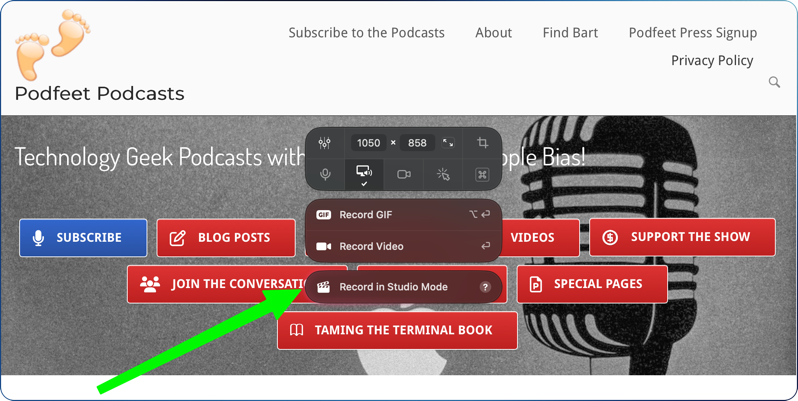Image resolution: width=798 pixels, height=401 pixels.
Task: Click the Podfeet footprints logo
Action: pyautogui.click(x=52, y=45)
